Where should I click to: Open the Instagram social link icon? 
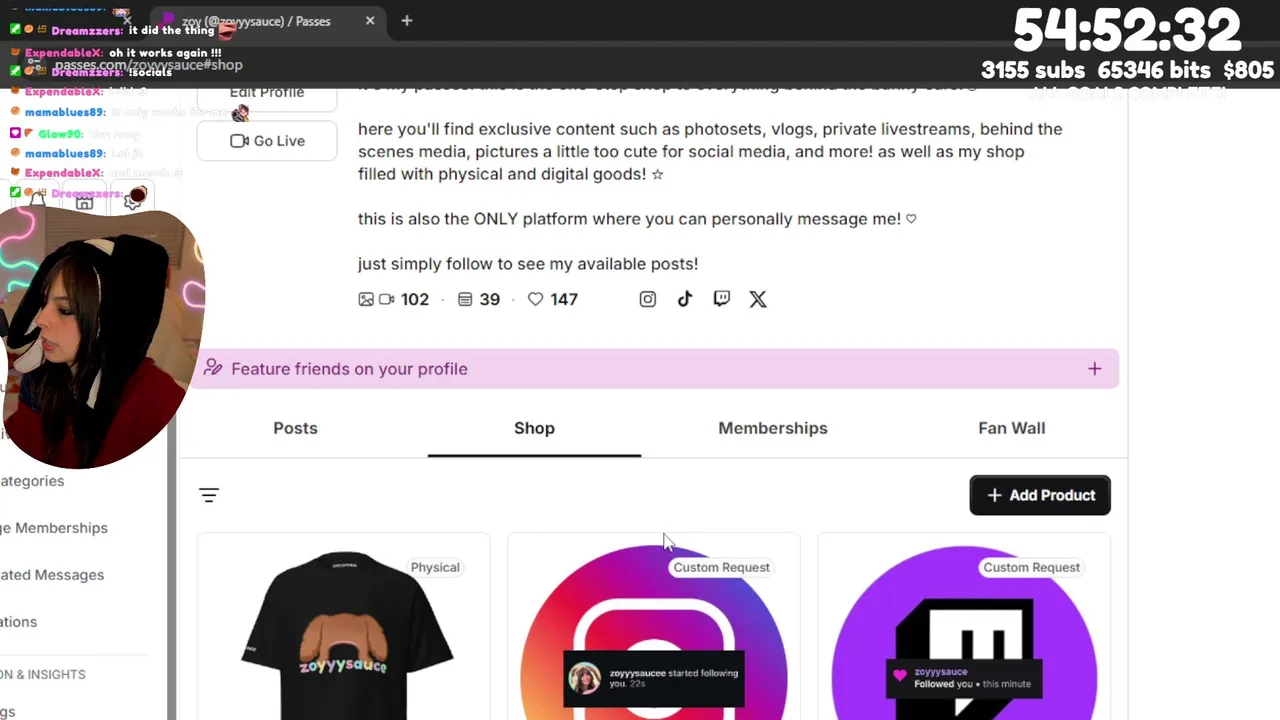coord(648,299)
